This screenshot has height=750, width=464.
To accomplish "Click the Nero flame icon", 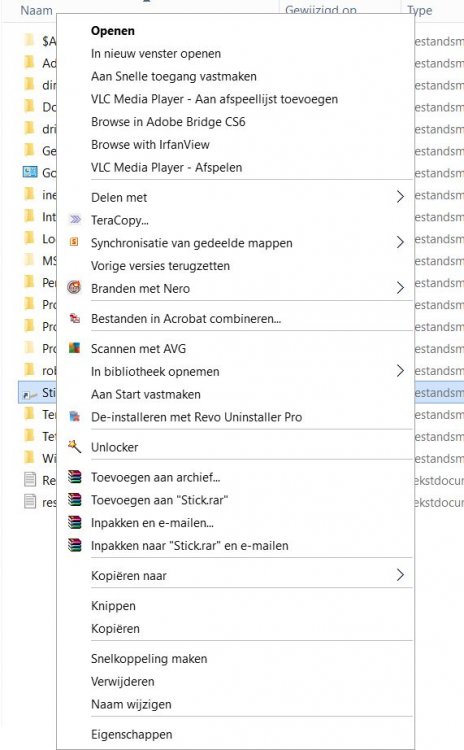I will (x=74, y=287).
